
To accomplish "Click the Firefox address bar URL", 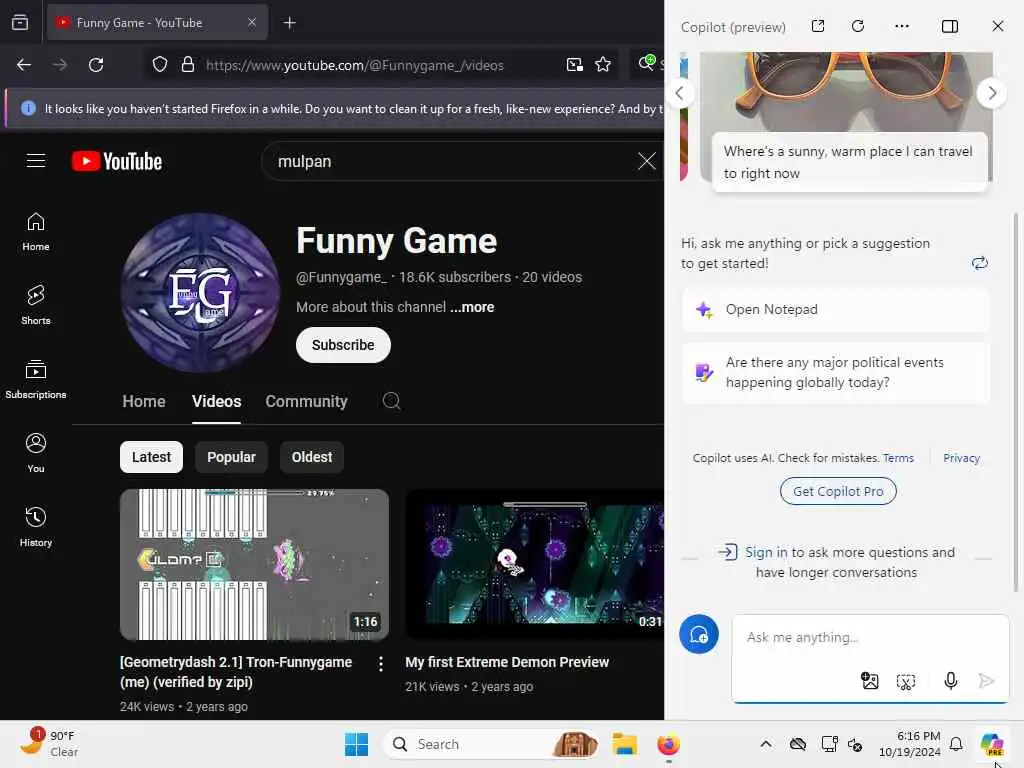I will click(x=355, y=65).
